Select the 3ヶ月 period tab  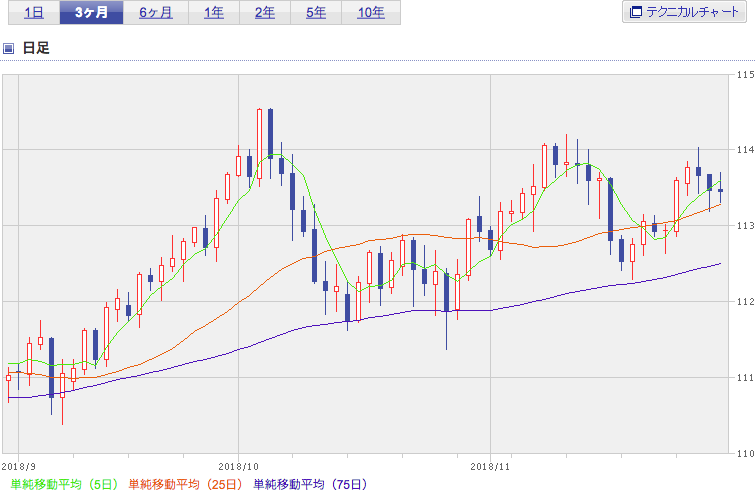(91, 13)
